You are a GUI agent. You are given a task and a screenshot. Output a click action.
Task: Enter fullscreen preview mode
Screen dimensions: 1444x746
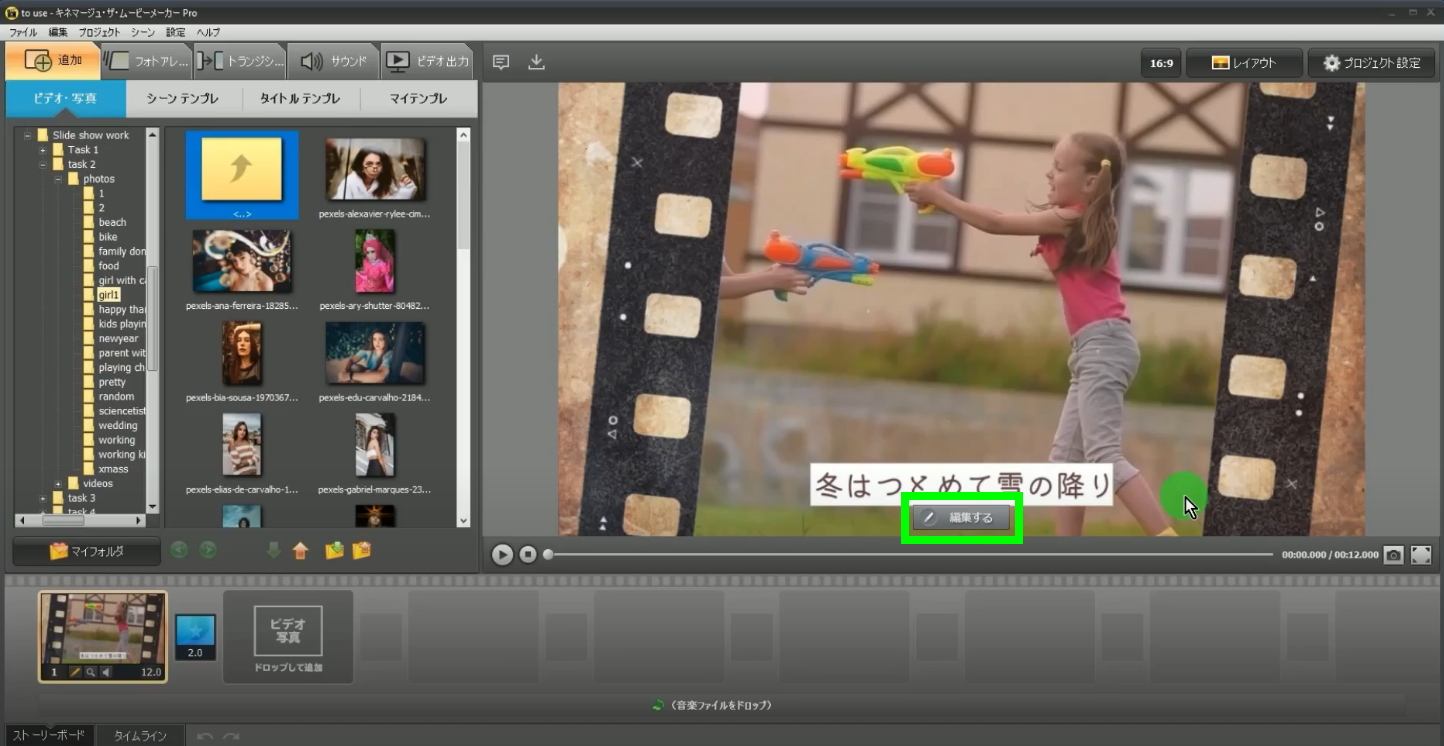pyautogui.click(x=1421, y=555)
